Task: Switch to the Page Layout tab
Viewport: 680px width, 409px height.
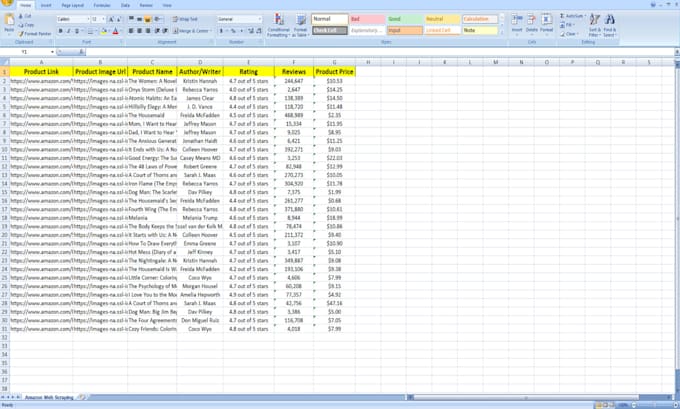Action: coord(72,5)
